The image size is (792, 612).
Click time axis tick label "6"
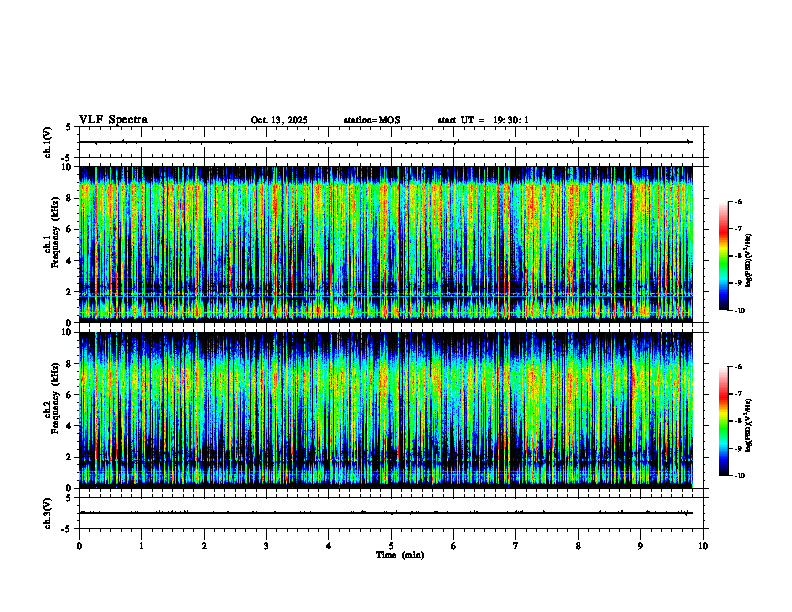(x=454, y=546)
